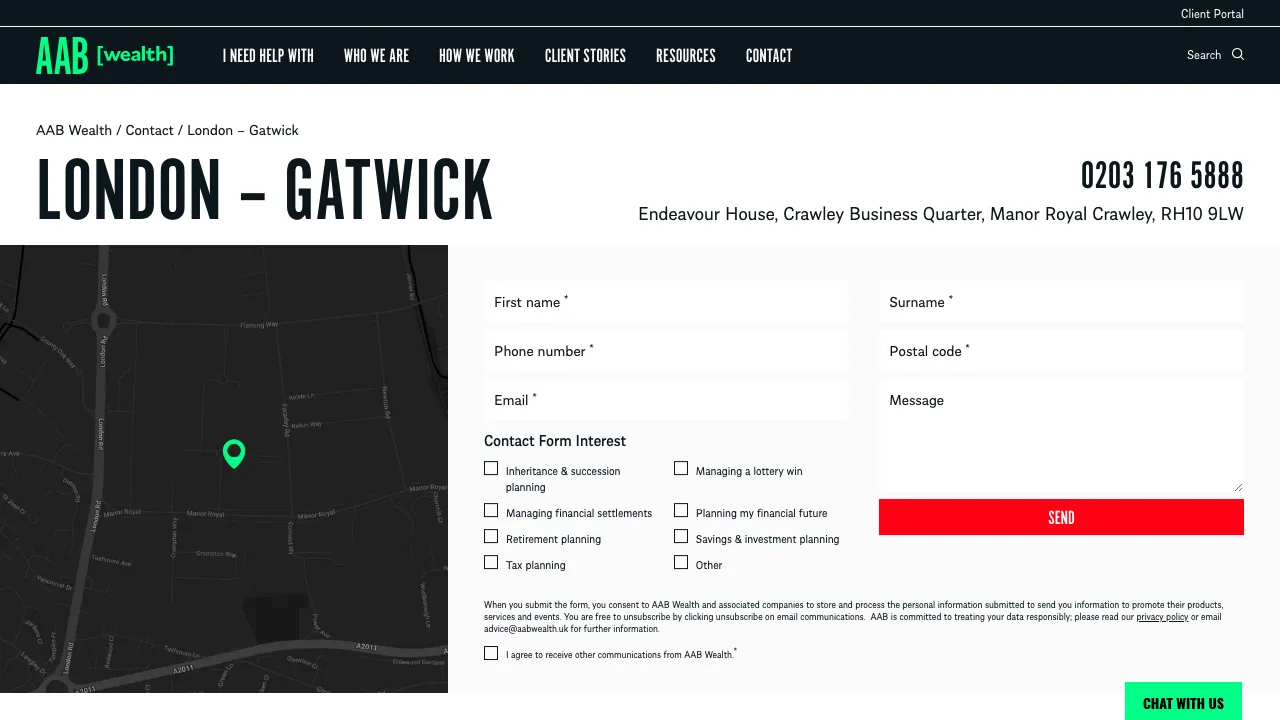Open the Client Portal link
This screenshot has width=1280, height=720.
(1212, 14)
